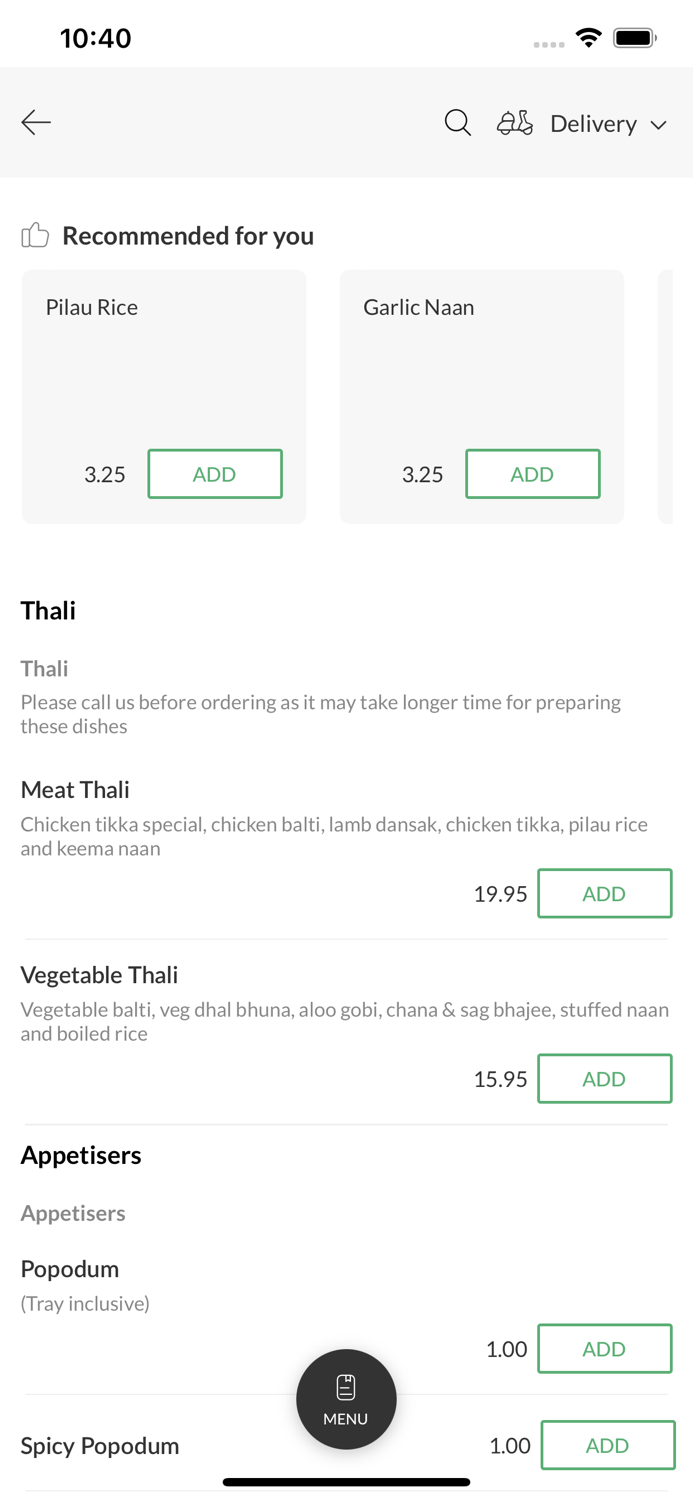Tap the delivery scooter icon

514,122
